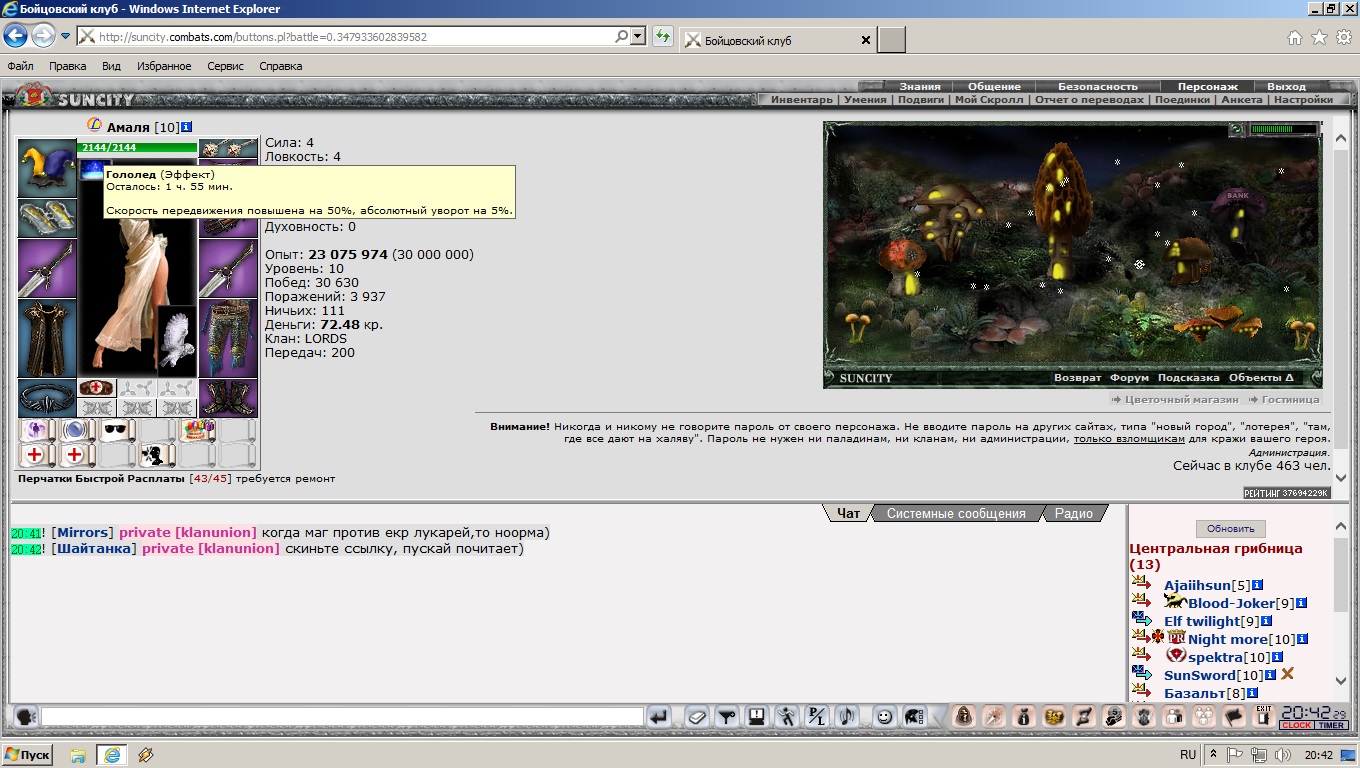The height and width of the screenshot is (768, 1360).
Task: Expand the Объекты list on the map
Action: pyautogui.click(x=1261, y=378)
